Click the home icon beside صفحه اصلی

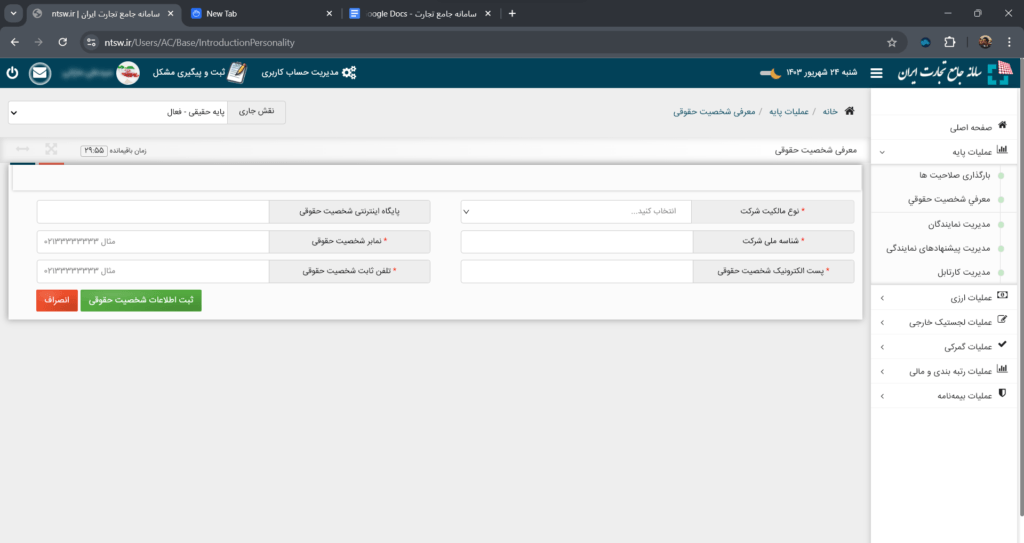(x=1002, y=125)
